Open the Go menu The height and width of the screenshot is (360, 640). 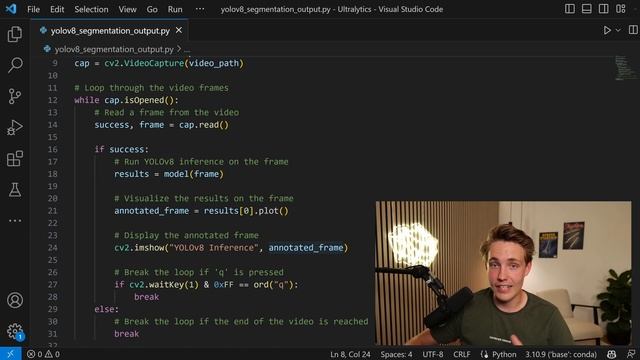pos(152,9)
